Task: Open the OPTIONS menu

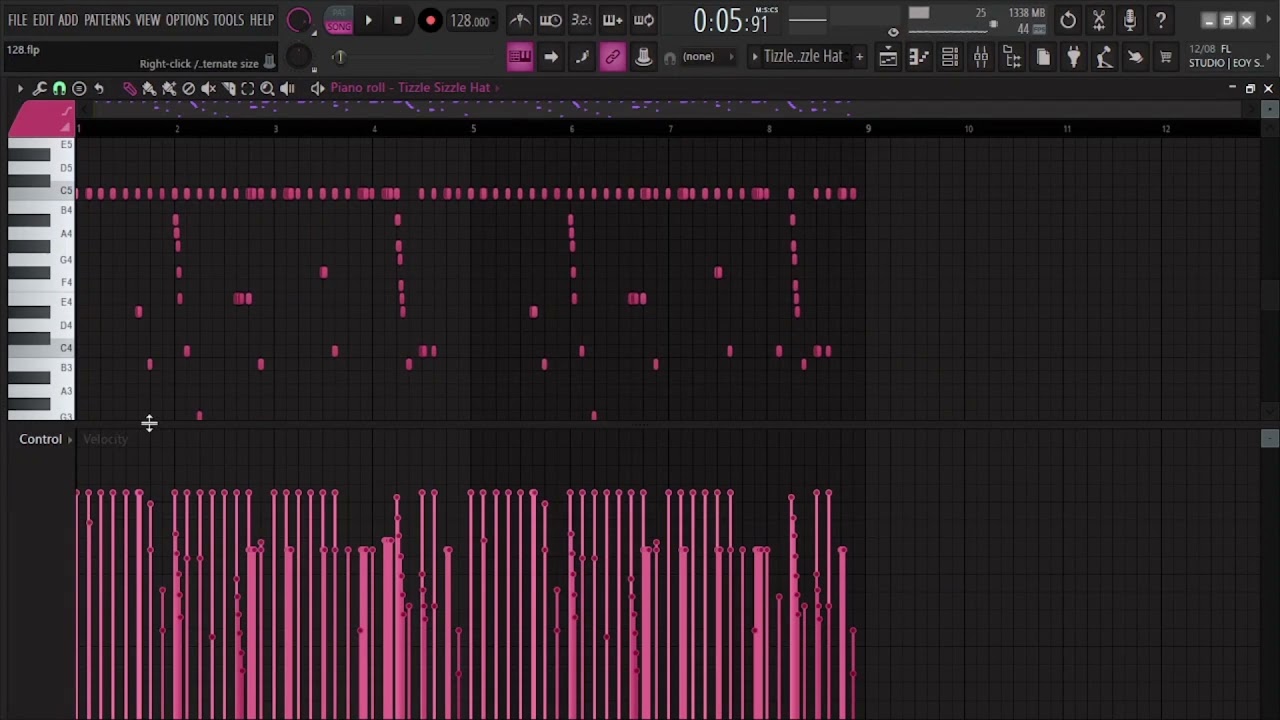Action: (x=187, y=20)
